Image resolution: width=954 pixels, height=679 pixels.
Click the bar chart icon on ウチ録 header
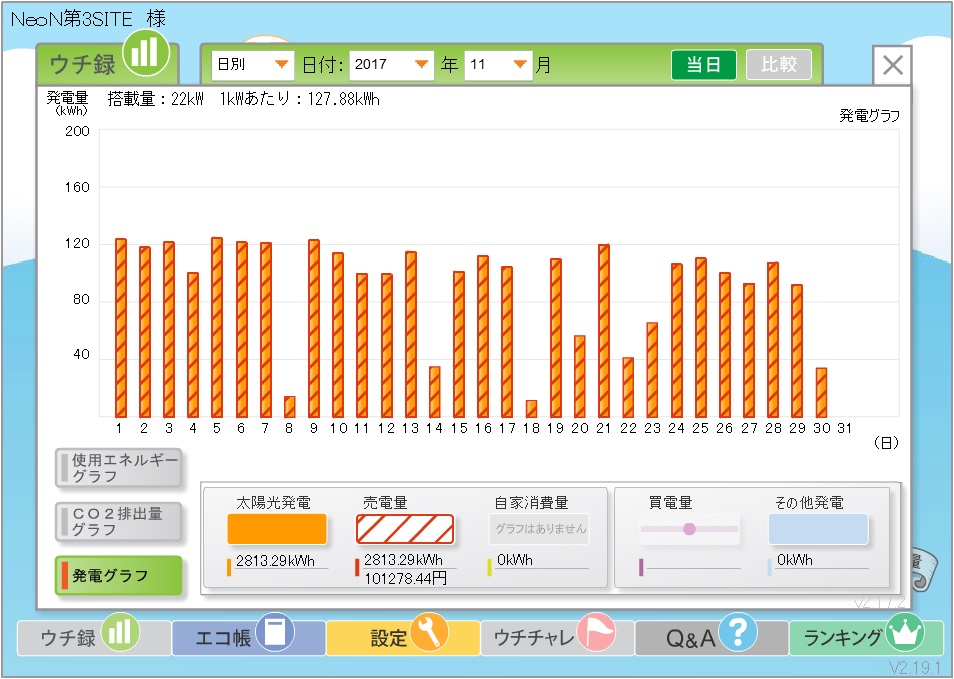point(146,52)
